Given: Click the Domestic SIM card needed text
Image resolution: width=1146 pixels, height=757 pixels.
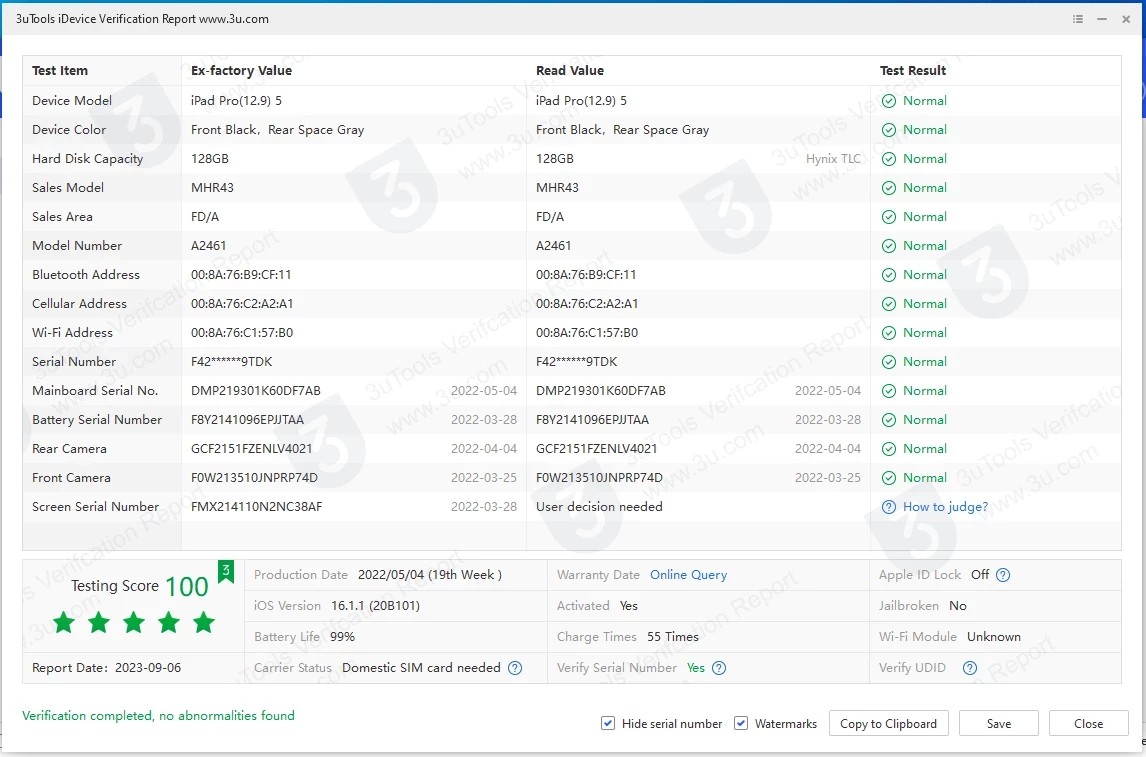Looking at the screenshot, I should pyautogui.click(x=422, y=668).
